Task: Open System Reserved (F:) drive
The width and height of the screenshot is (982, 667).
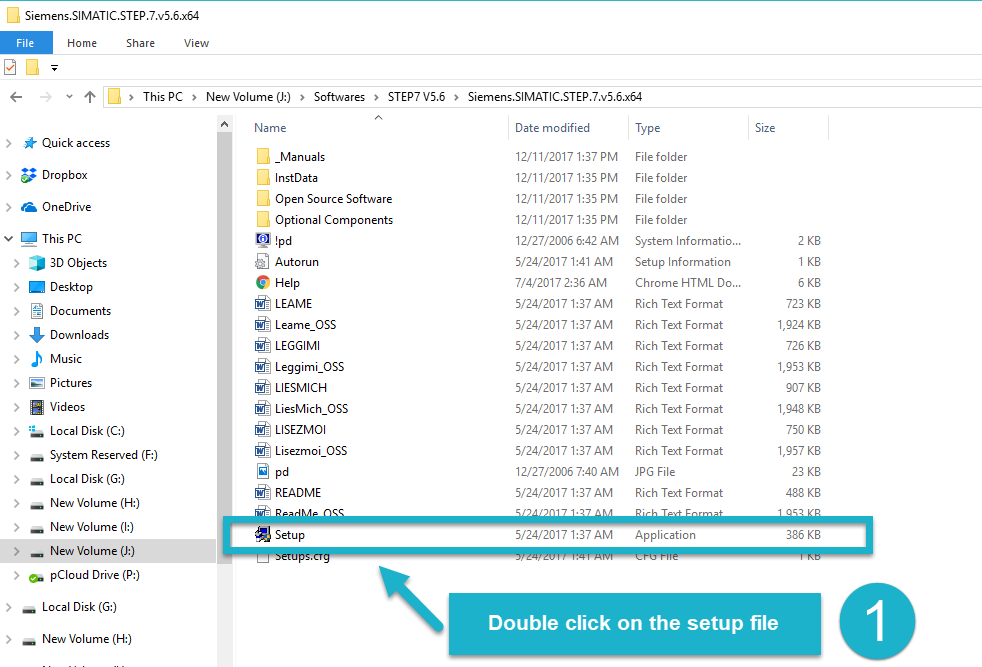Action: pyautogui.click(x=103, y=455)
